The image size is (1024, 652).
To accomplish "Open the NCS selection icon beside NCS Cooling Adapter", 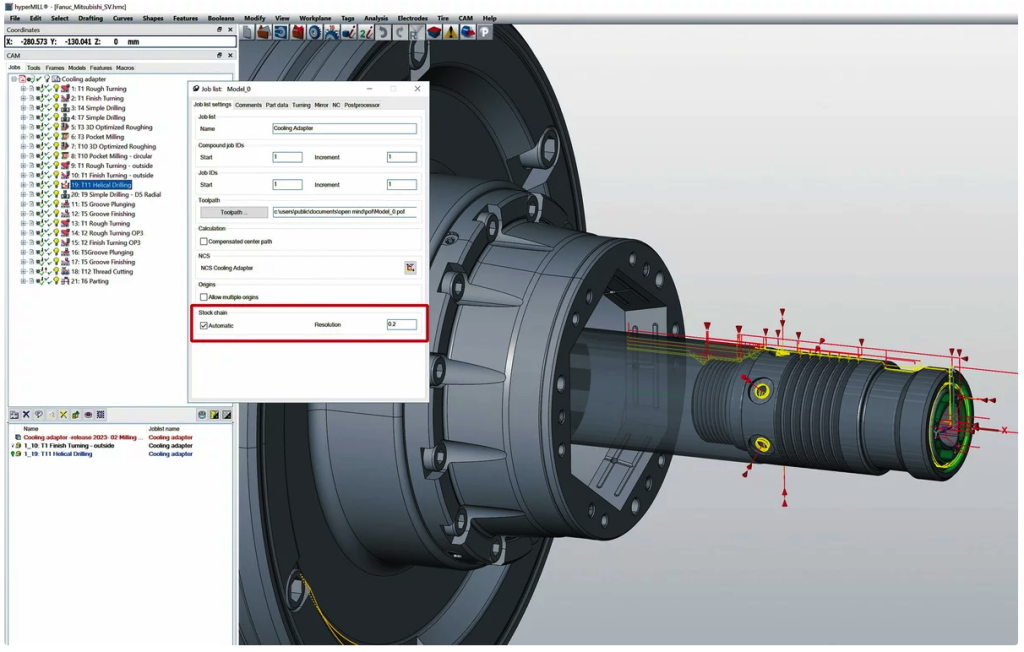I will [x=411, y=267].
